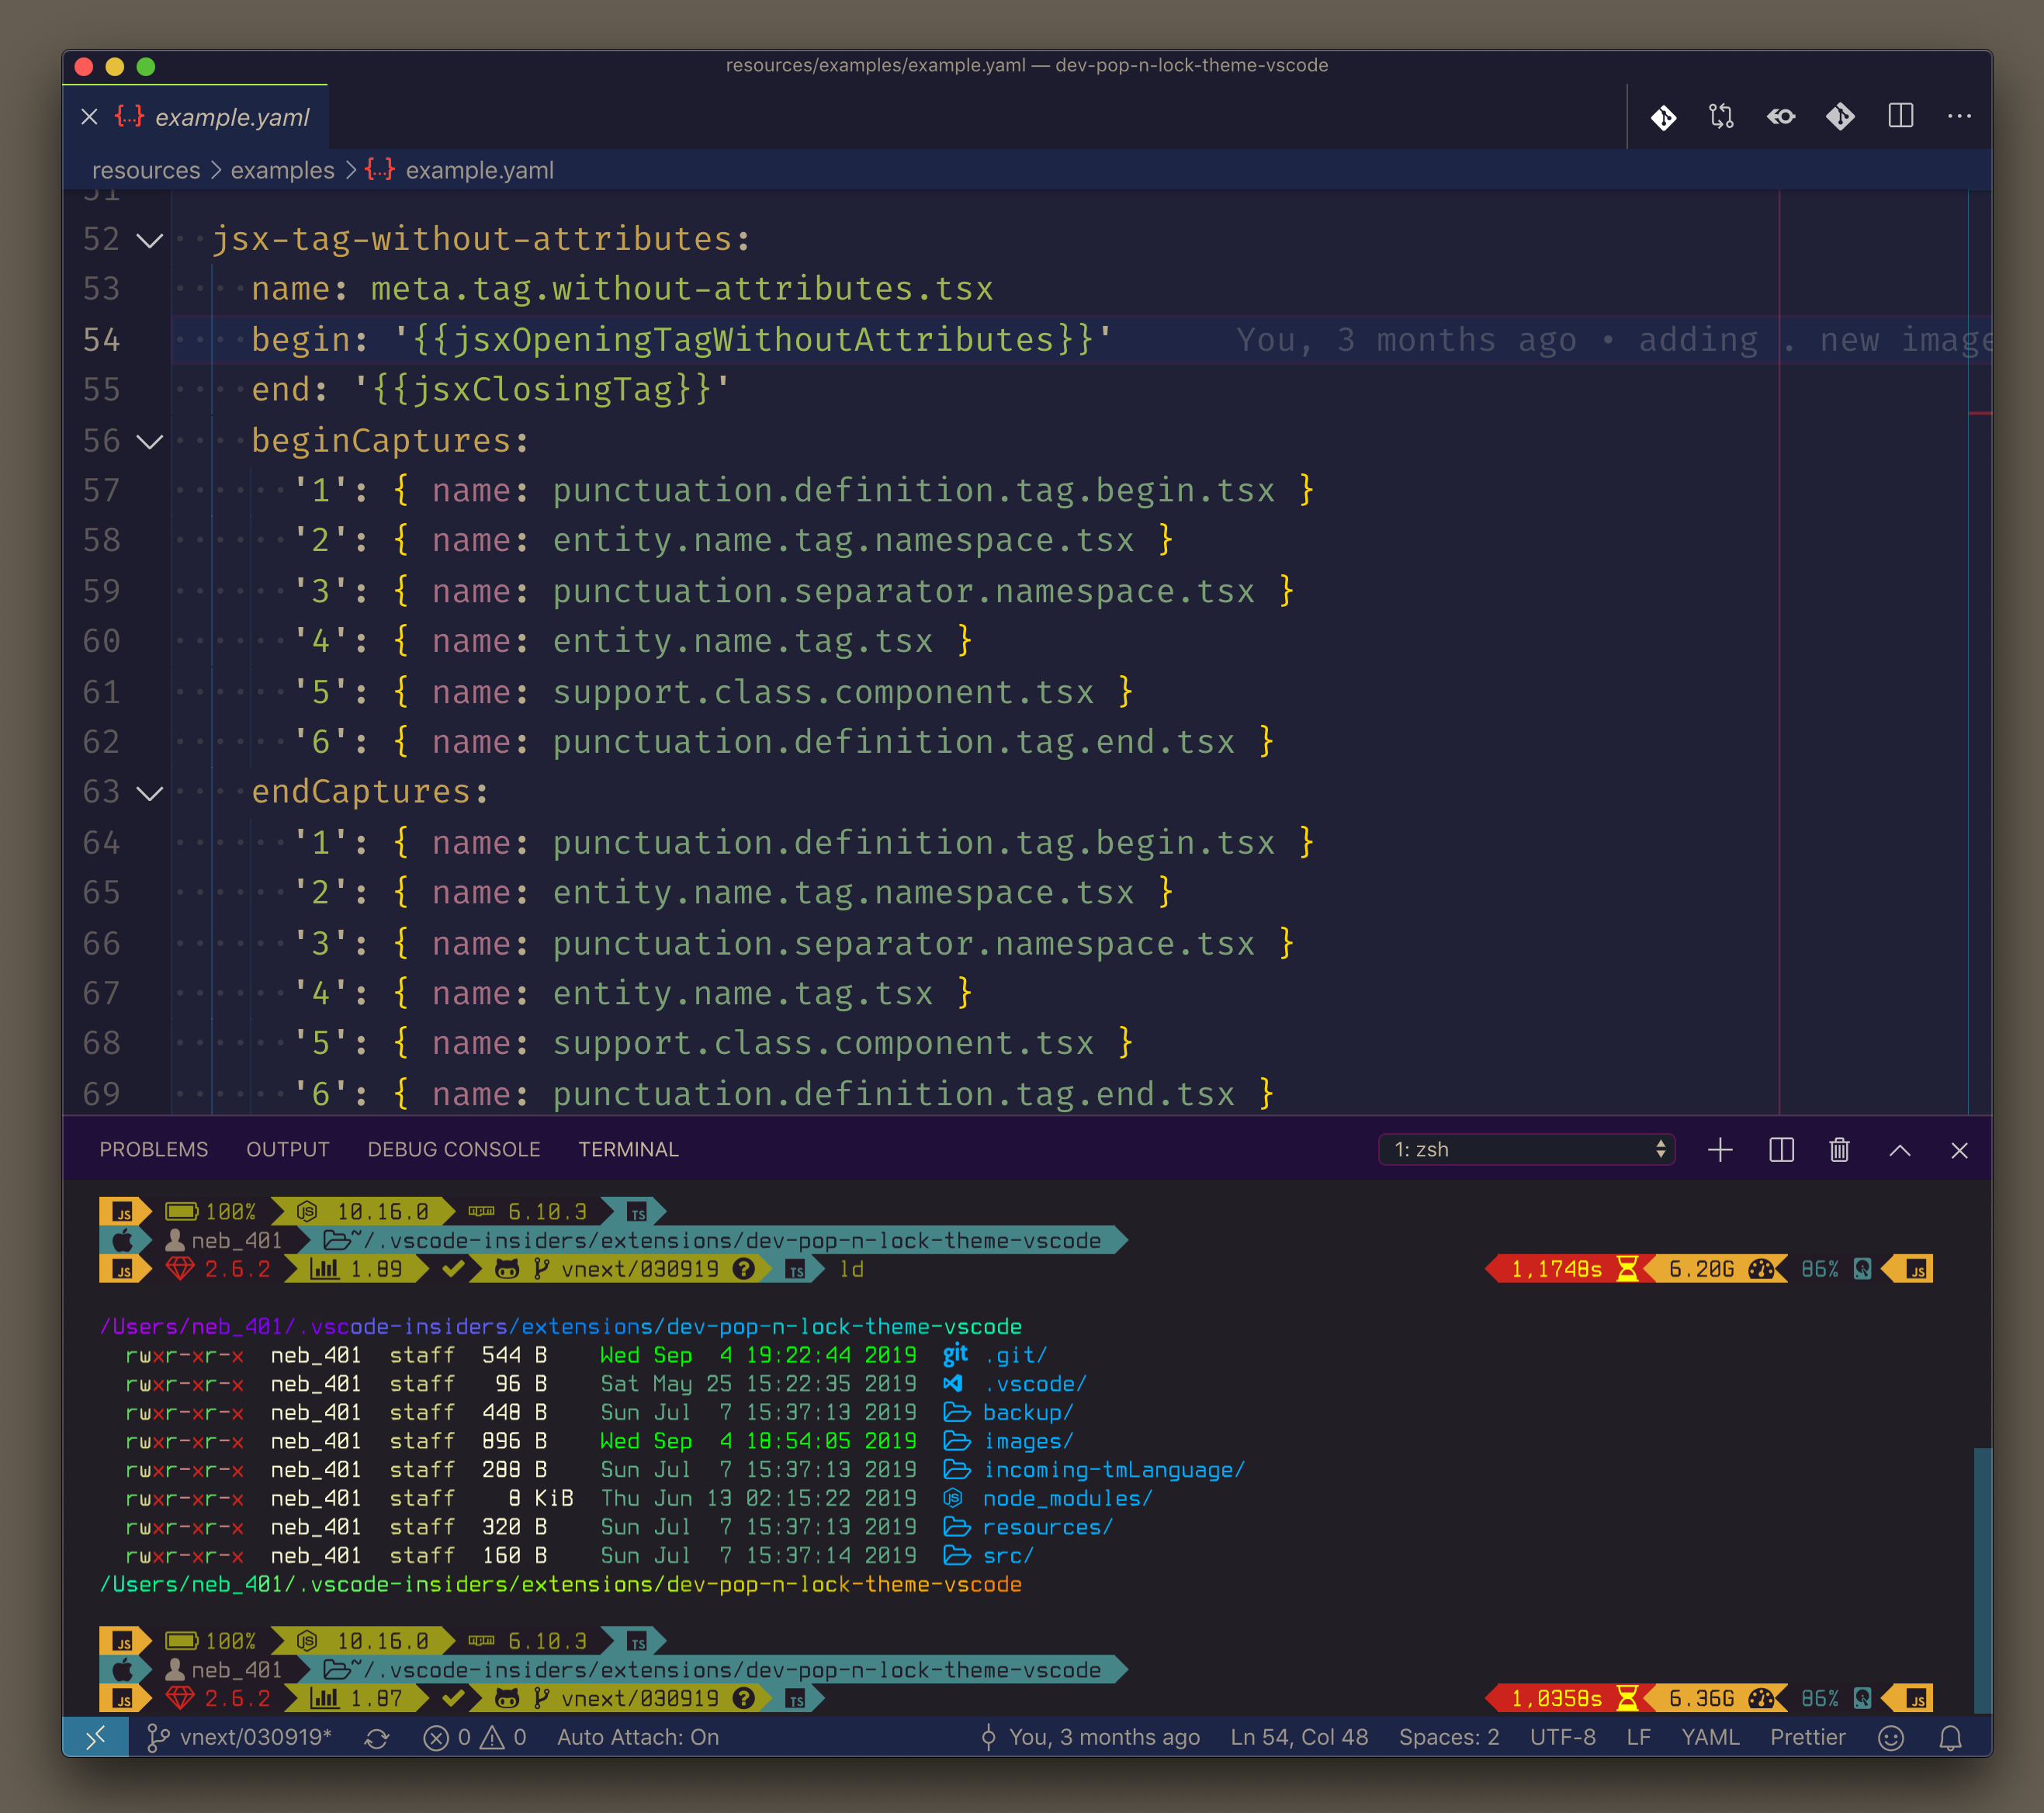The height and width of the screenshot is (1813, 2044).
Task: Toggle Auto Attach: On in the status bar
Action: [x=637, y=1738]
